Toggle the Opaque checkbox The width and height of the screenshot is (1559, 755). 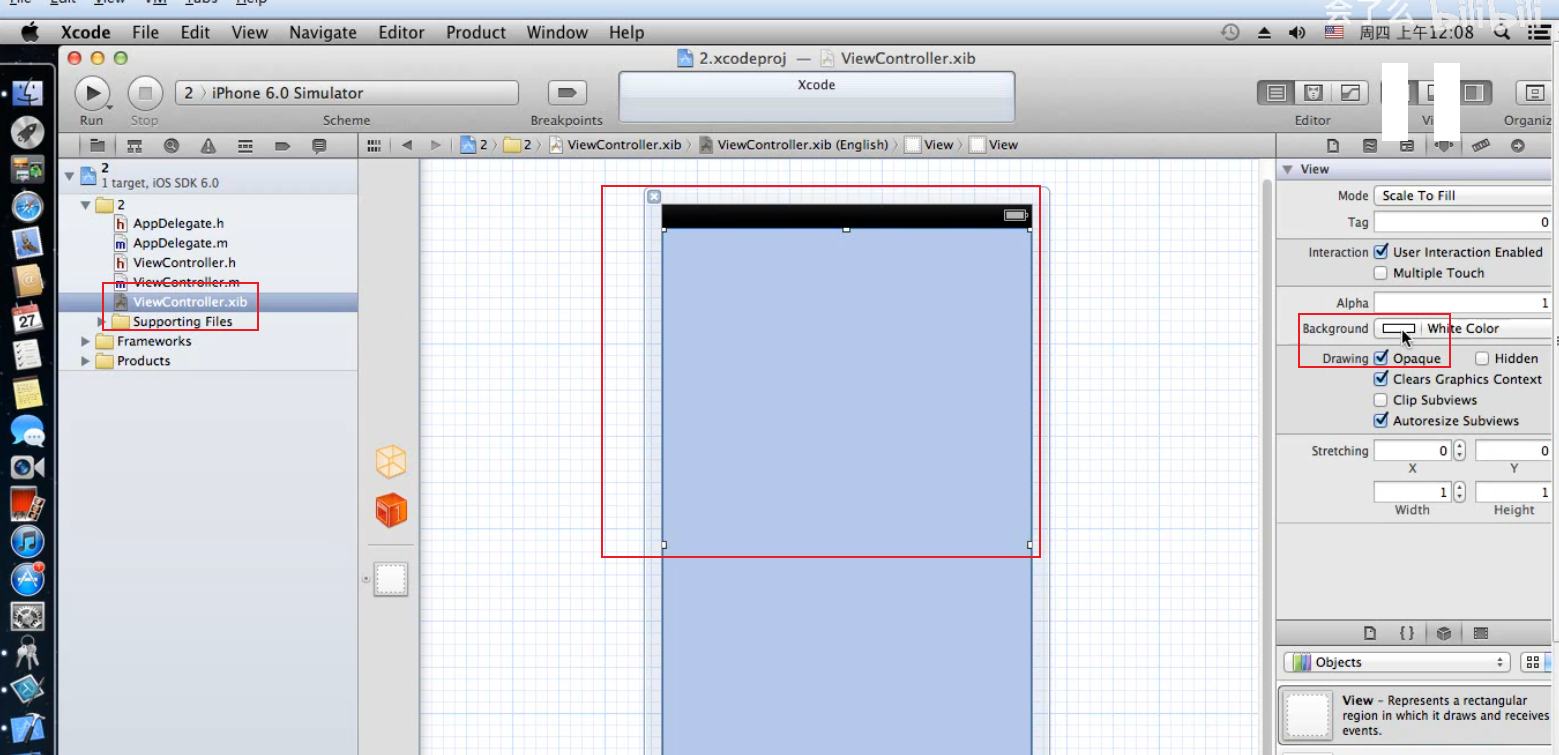coord(1381,358)
